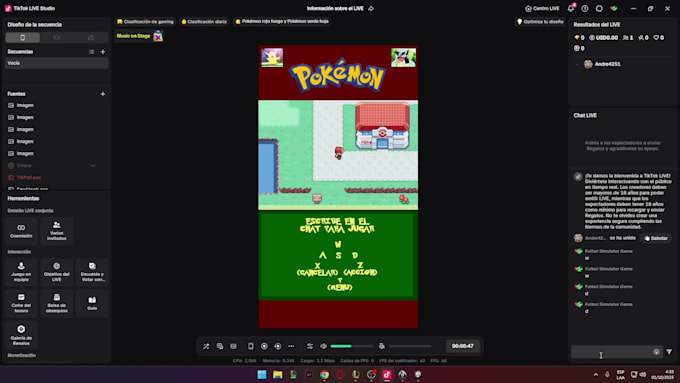Open the Music on Stage banner
680x383 pixels.
tap(139, 36)
